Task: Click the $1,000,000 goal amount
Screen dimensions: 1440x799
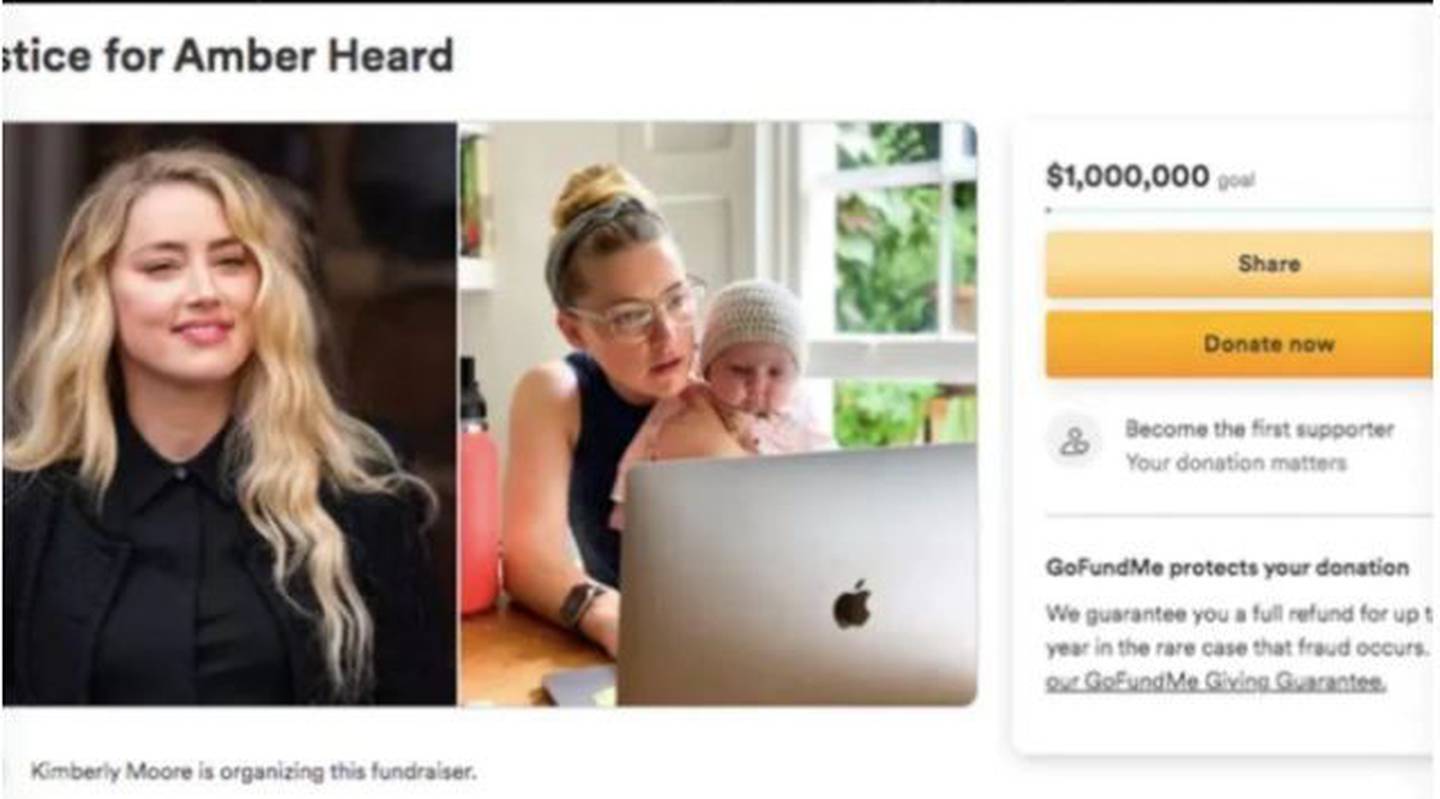Action: (x=1128, y=177)
